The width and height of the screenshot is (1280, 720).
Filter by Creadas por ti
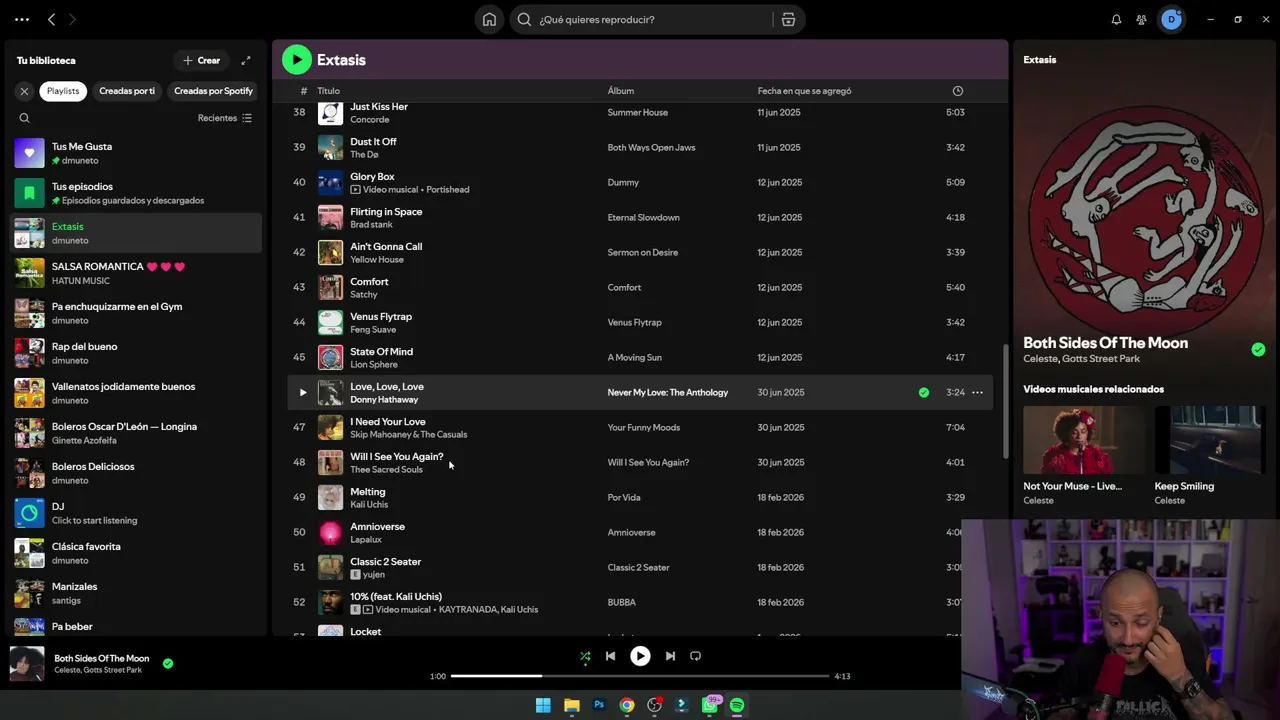(127, 91)
